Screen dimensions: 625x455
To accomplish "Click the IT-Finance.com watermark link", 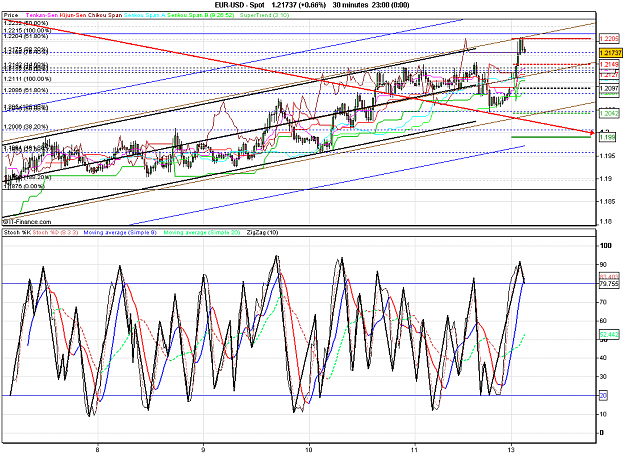I will [x=28, y=222].
